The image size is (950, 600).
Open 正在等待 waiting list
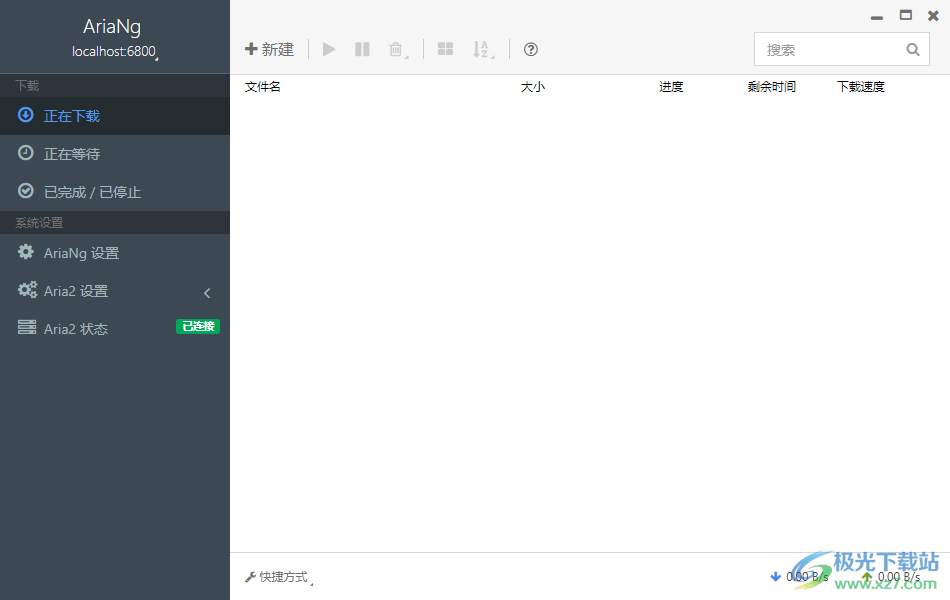tap(115, 154)
